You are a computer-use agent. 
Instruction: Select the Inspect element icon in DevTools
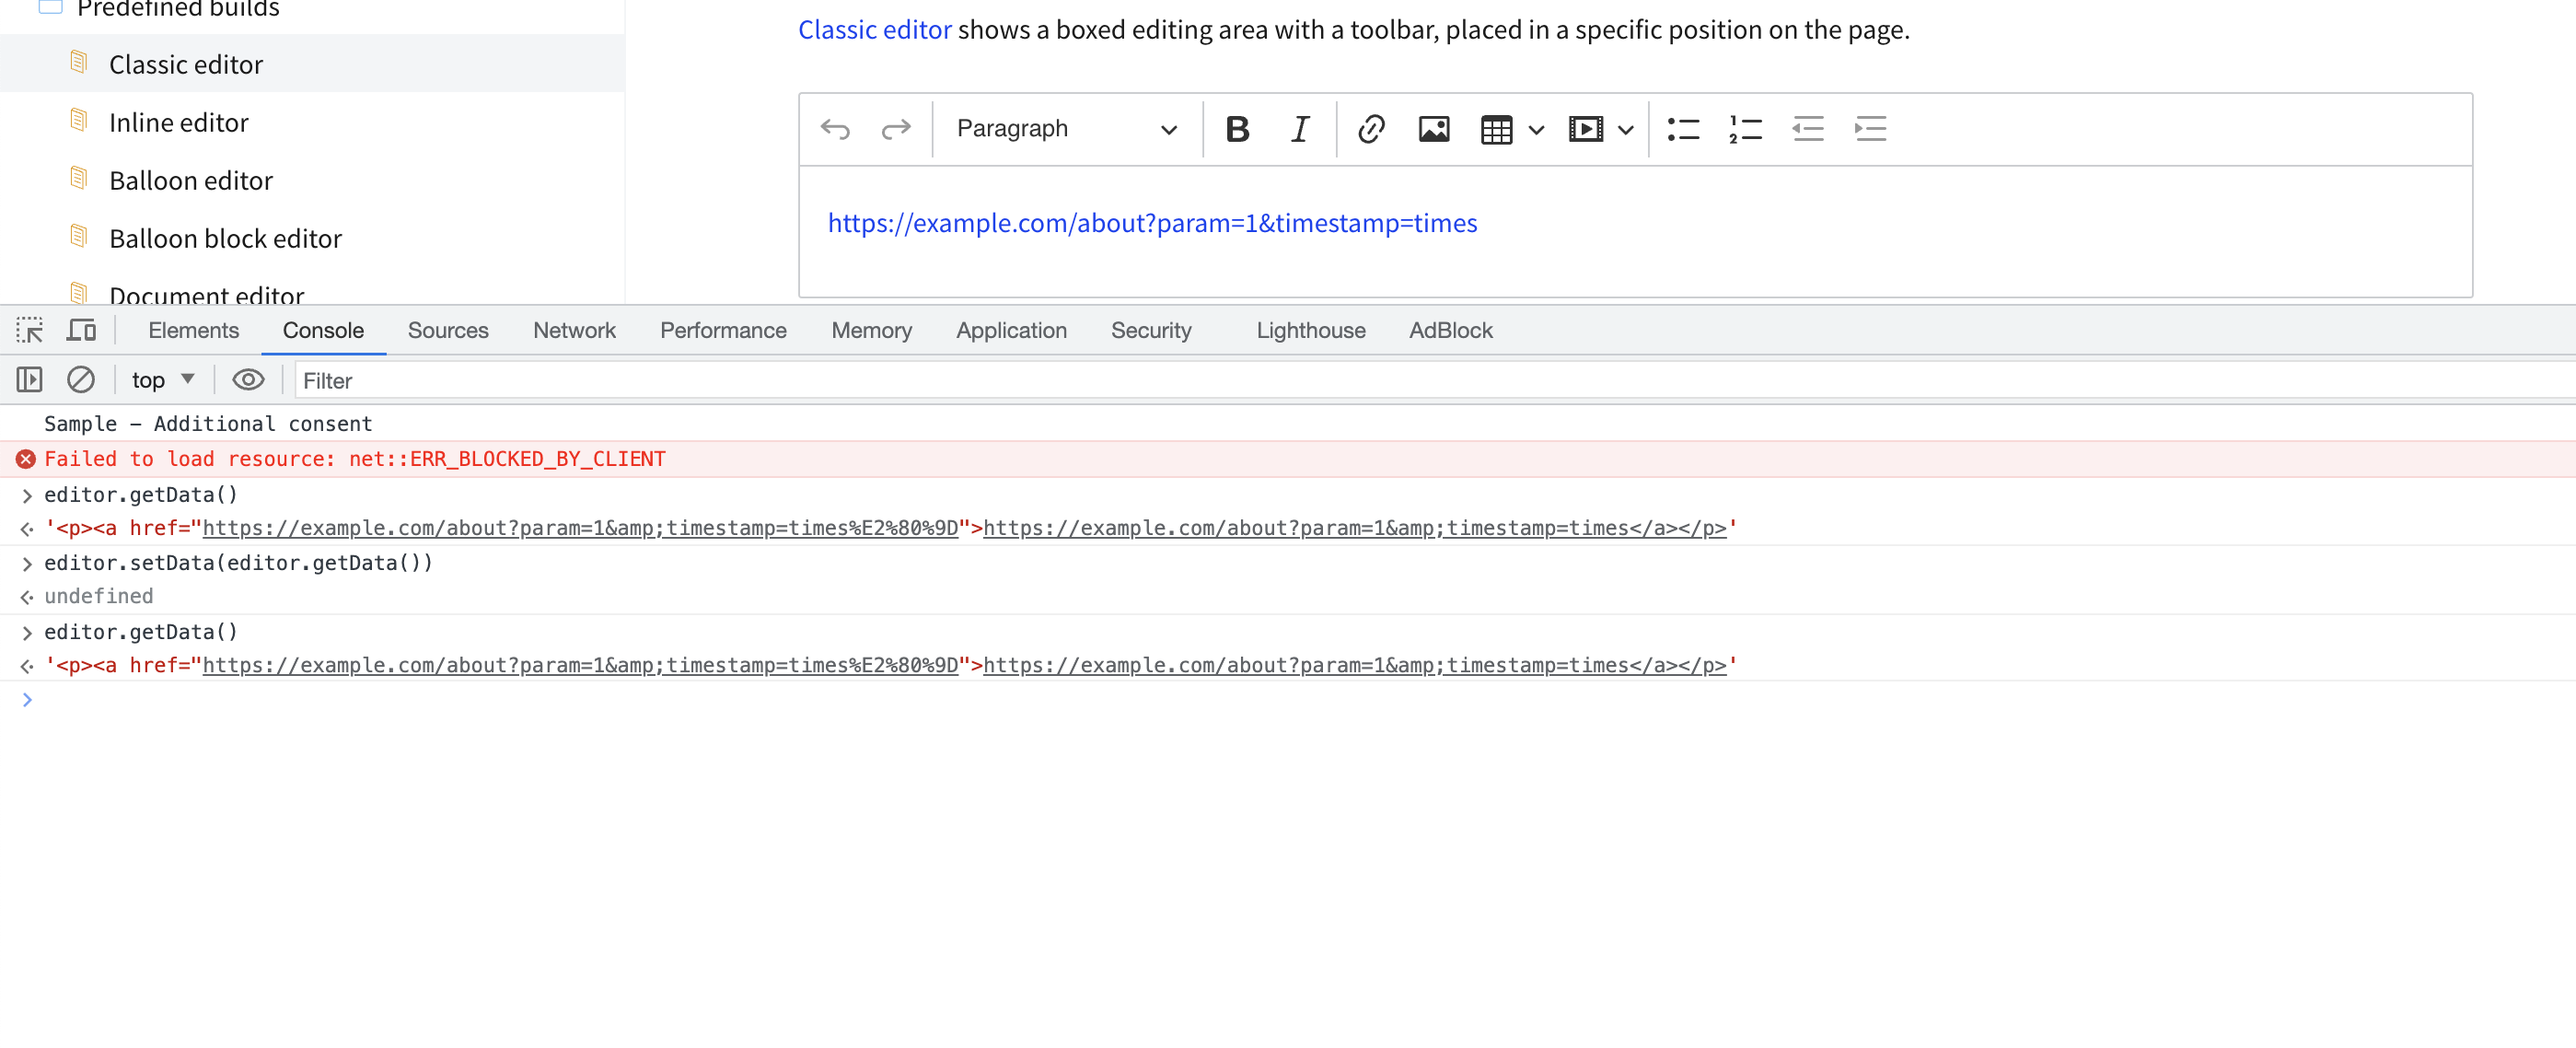(29, 329)
